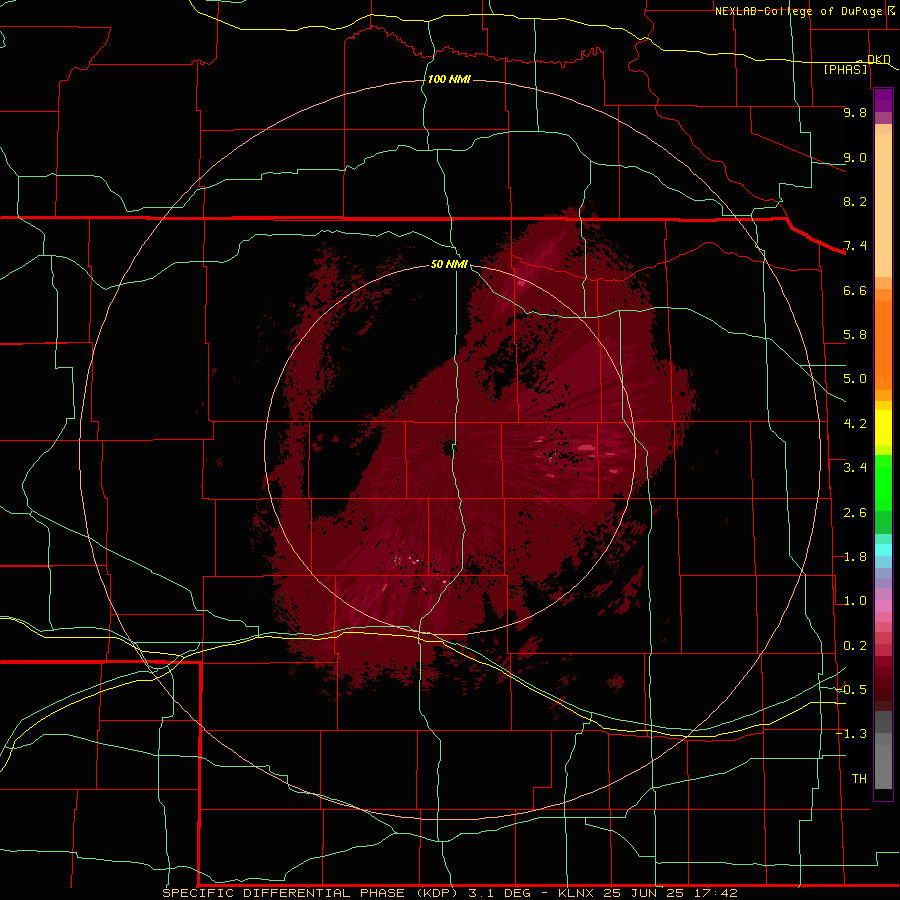Click the 50 NMI range ring label

449,264
